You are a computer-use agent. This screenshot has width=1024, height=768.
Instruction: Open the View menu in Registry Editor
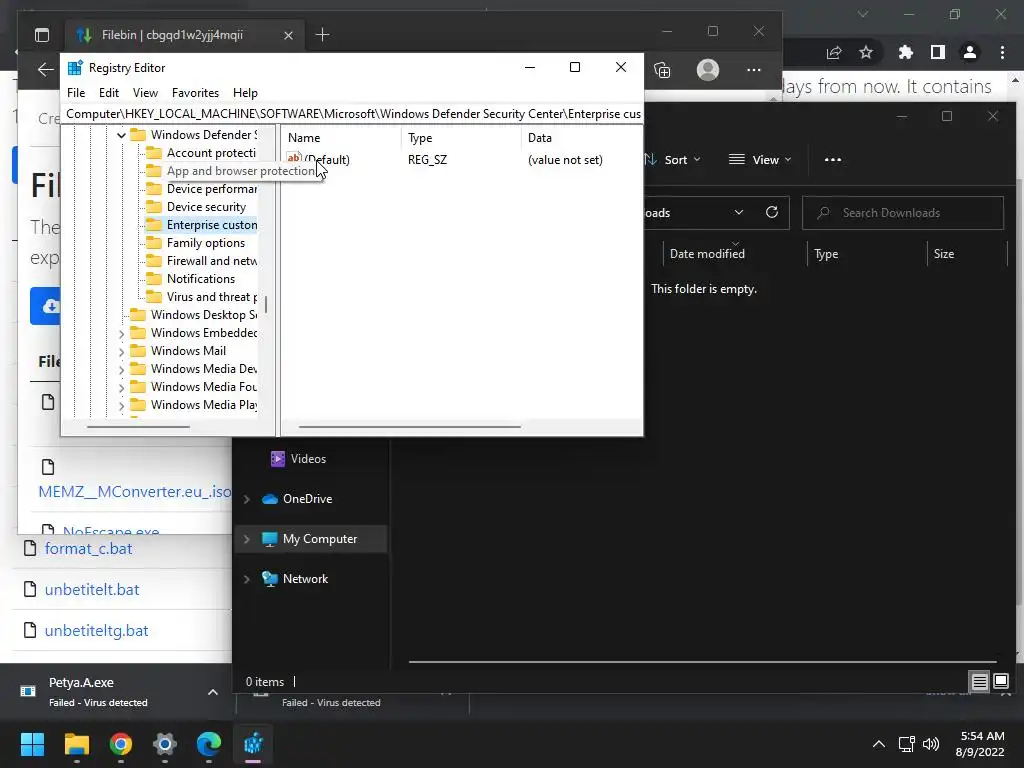(x=145, y=93)
